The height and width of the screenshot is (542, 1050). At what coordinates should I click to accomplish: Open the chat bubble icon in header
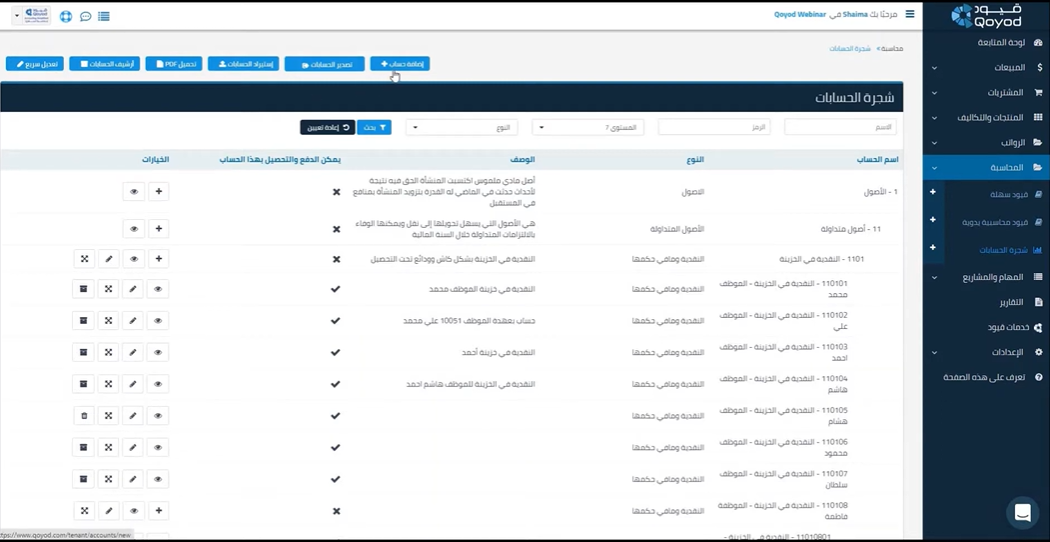[85, 16]
